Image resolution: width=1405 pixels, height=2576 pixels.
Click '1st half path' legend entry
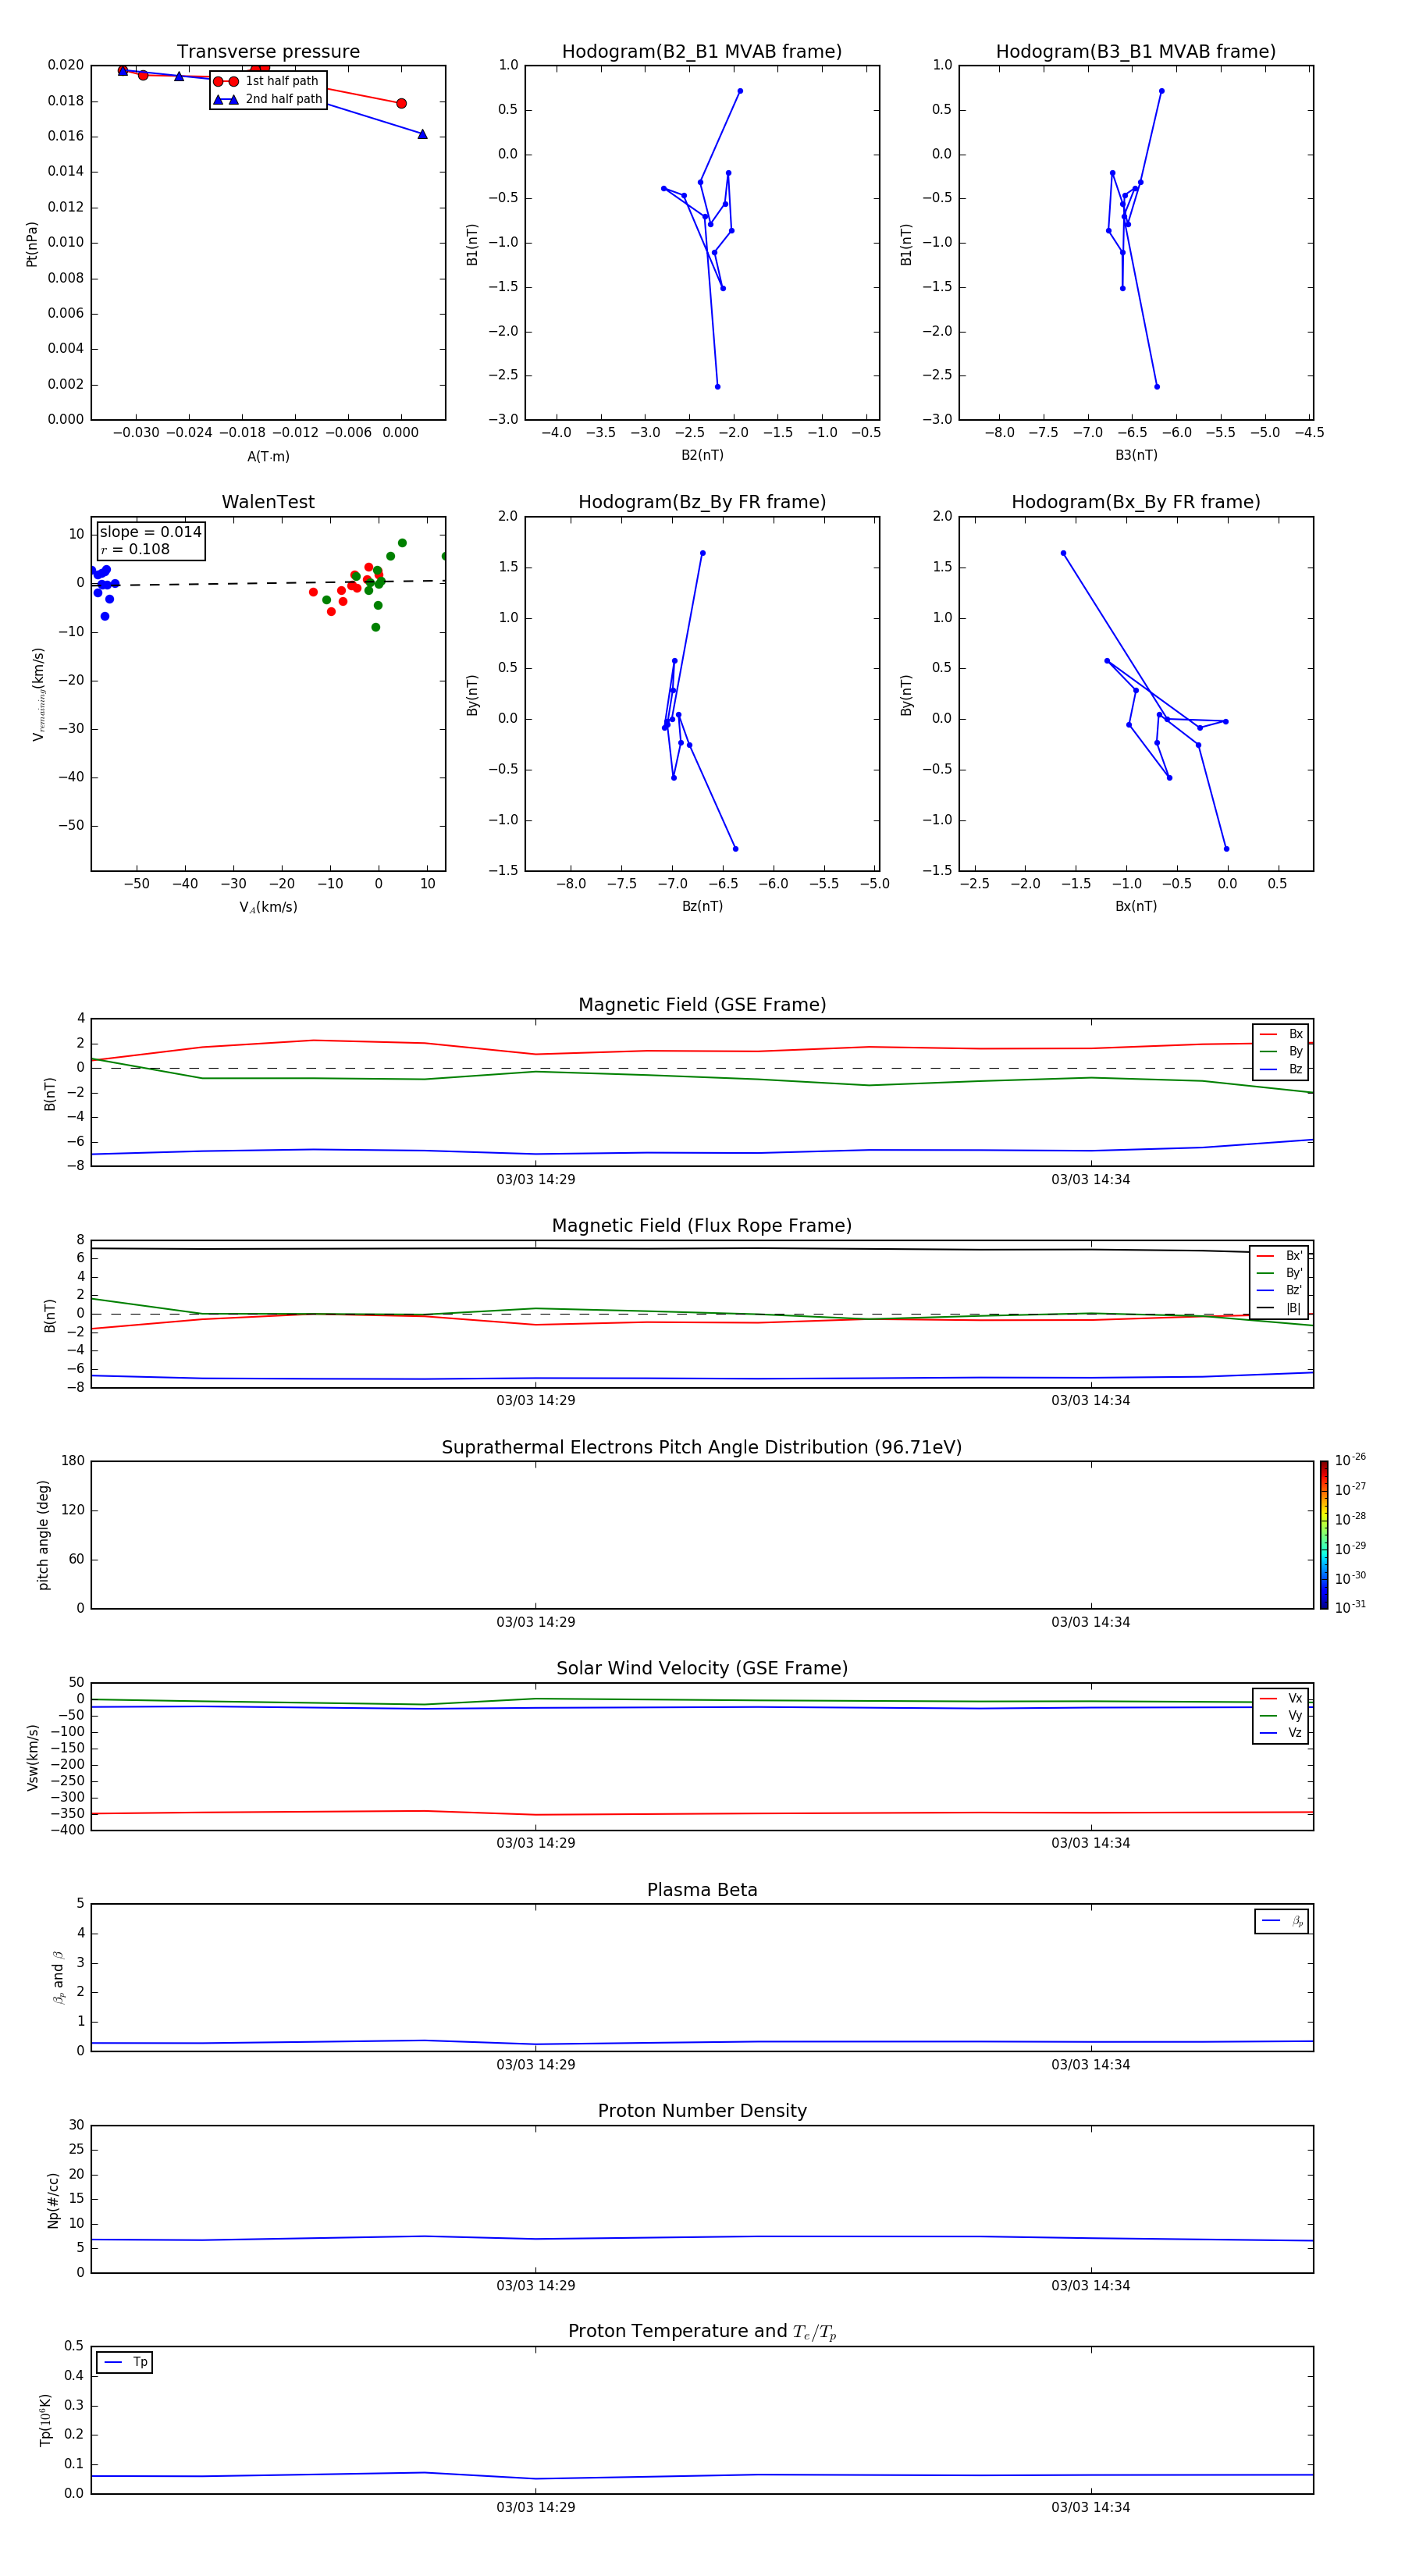[266, 81]
